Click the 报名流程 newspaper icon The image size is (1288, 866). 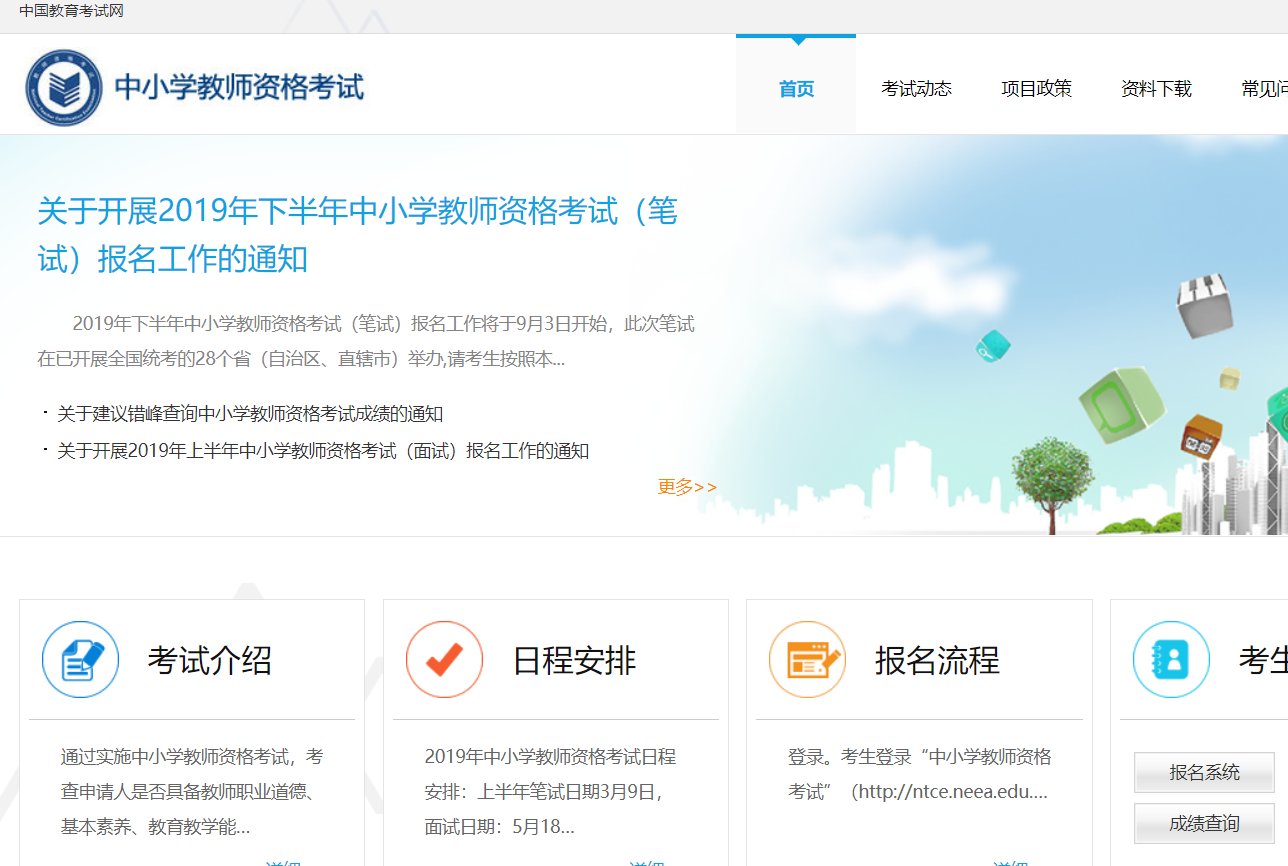808,660
